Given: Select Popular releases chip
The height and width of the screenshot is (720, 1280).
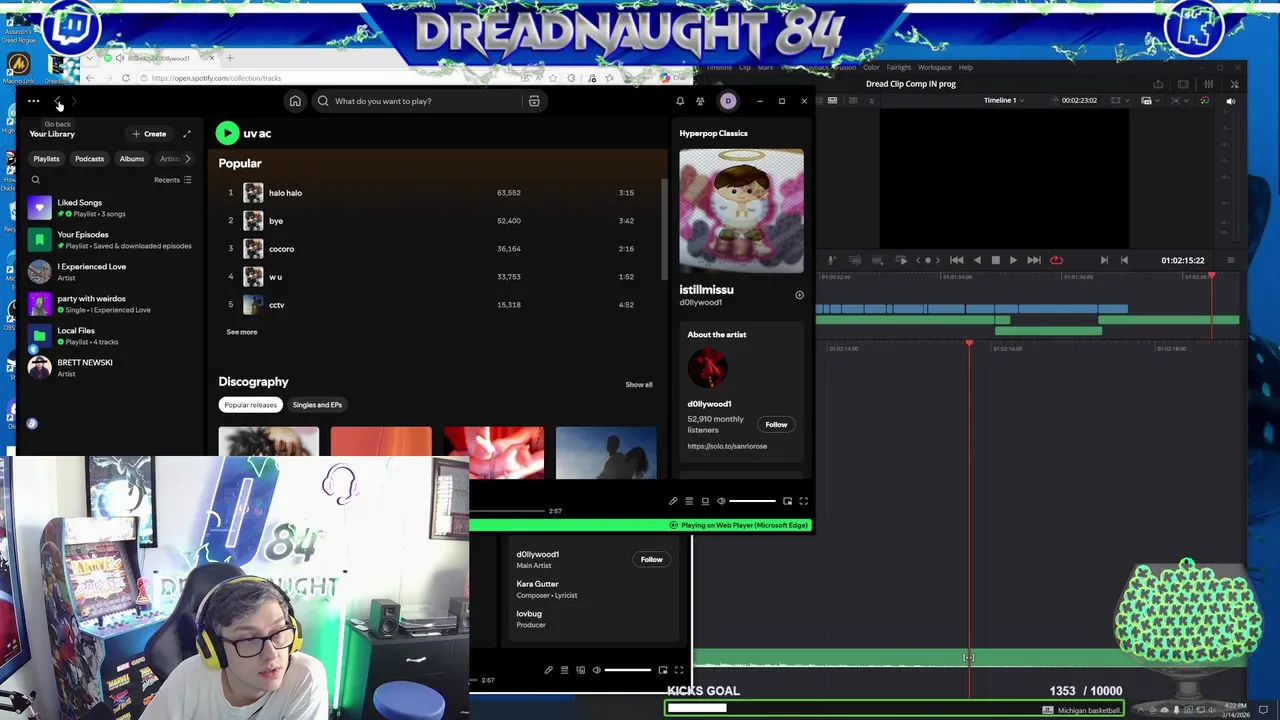Looking at the screenshot, I should [x=251, y=405].
